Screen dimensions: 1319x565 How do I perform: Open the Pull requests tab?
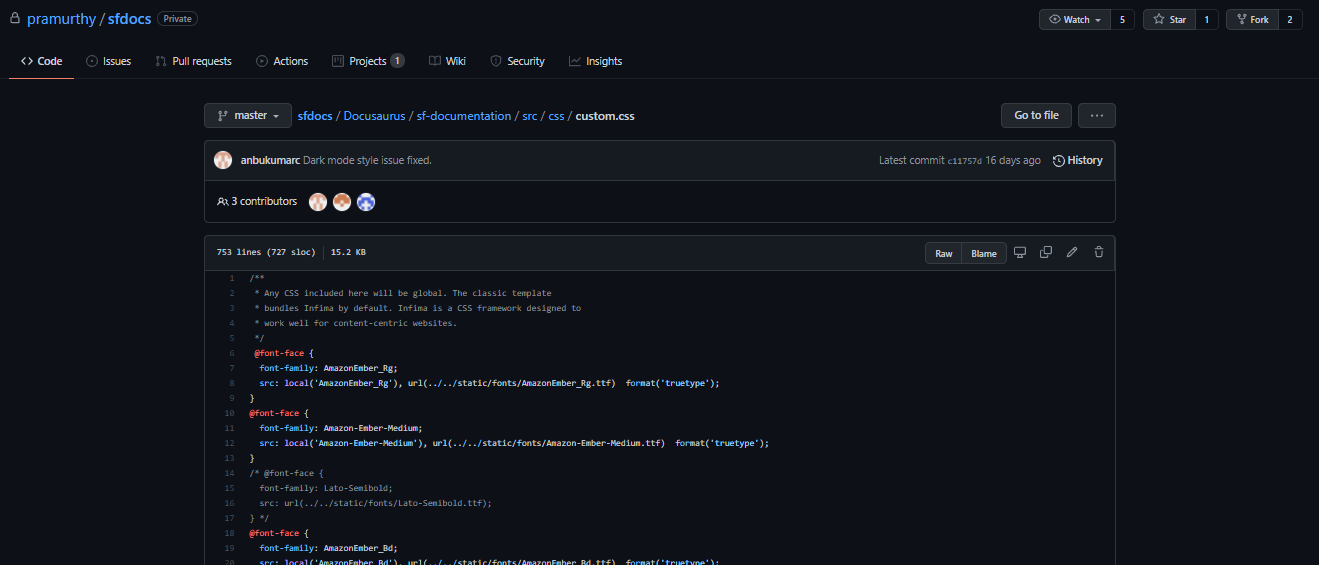point(193,61)
